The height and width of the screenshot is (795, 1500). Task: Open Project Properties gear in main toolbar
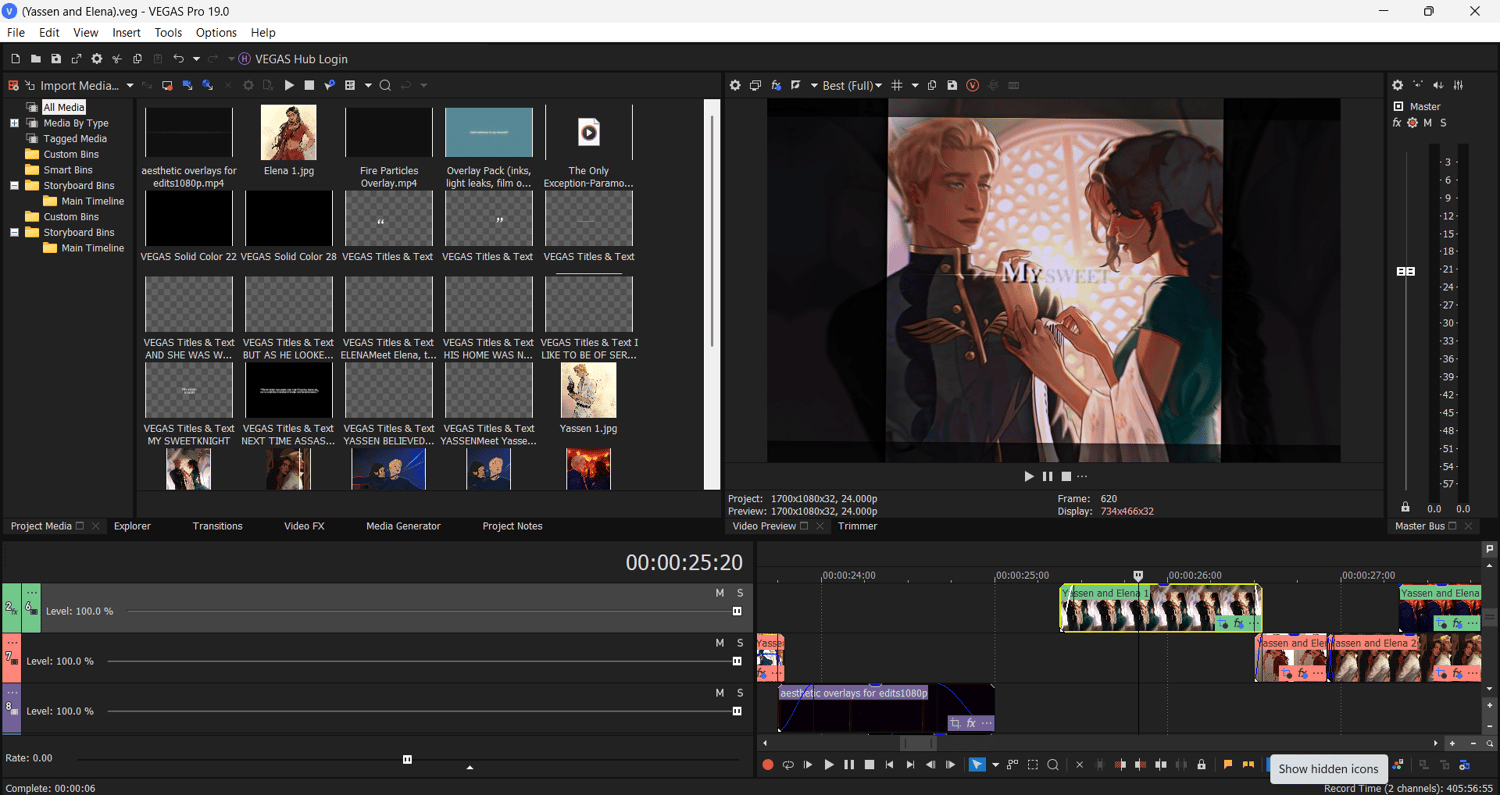97,59
